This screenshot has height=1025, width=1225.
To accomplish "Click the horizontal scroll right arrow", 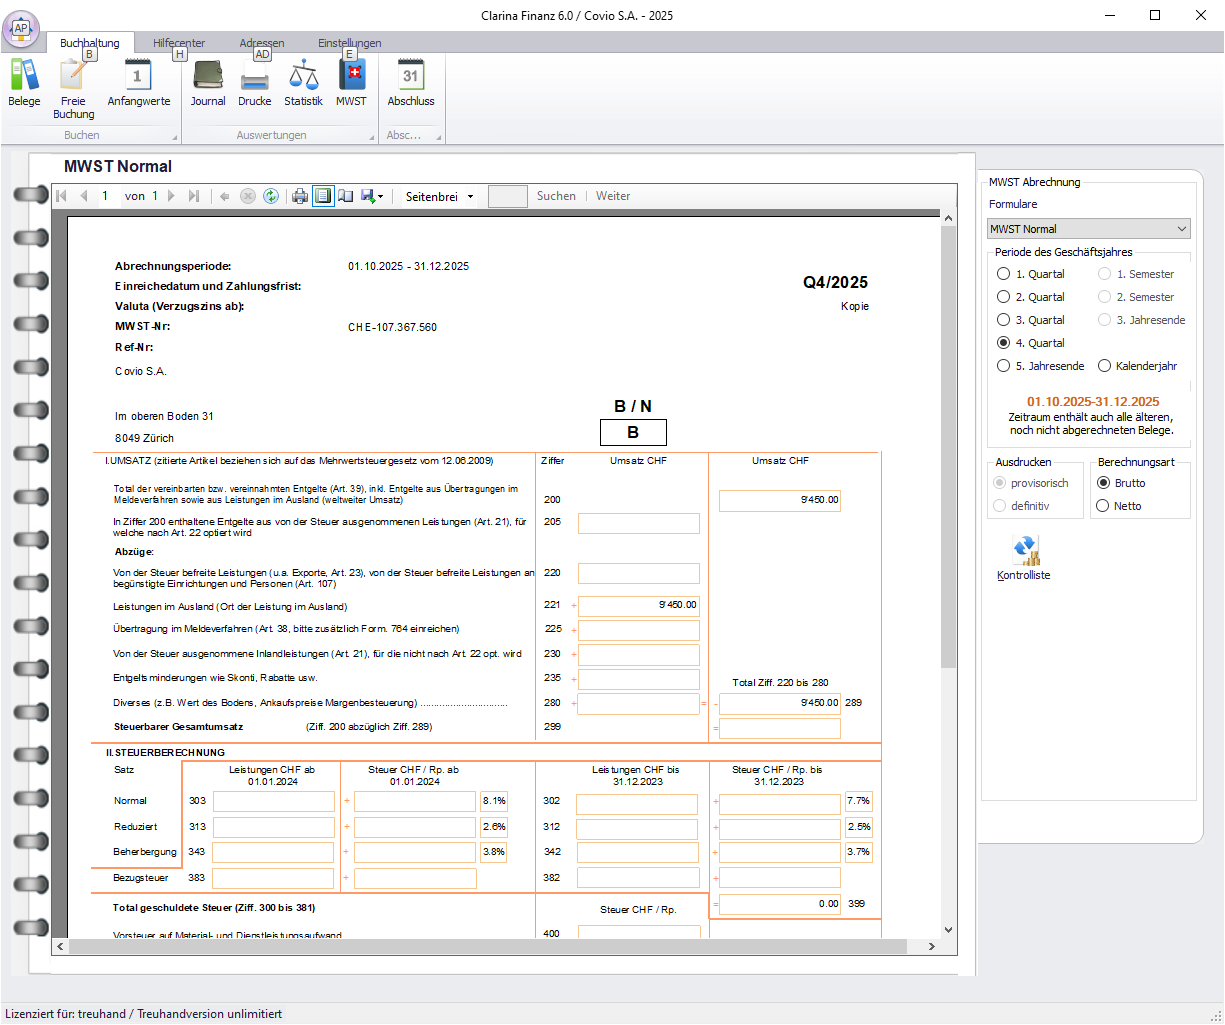I will (932, 946).
